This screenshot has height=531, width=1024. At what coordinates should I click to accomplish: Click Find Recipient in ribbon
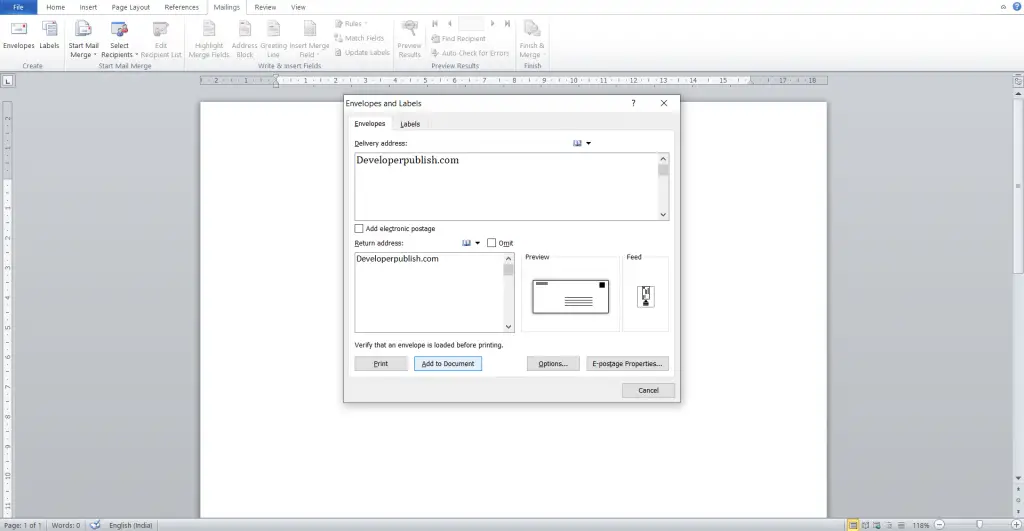[458, 39]
